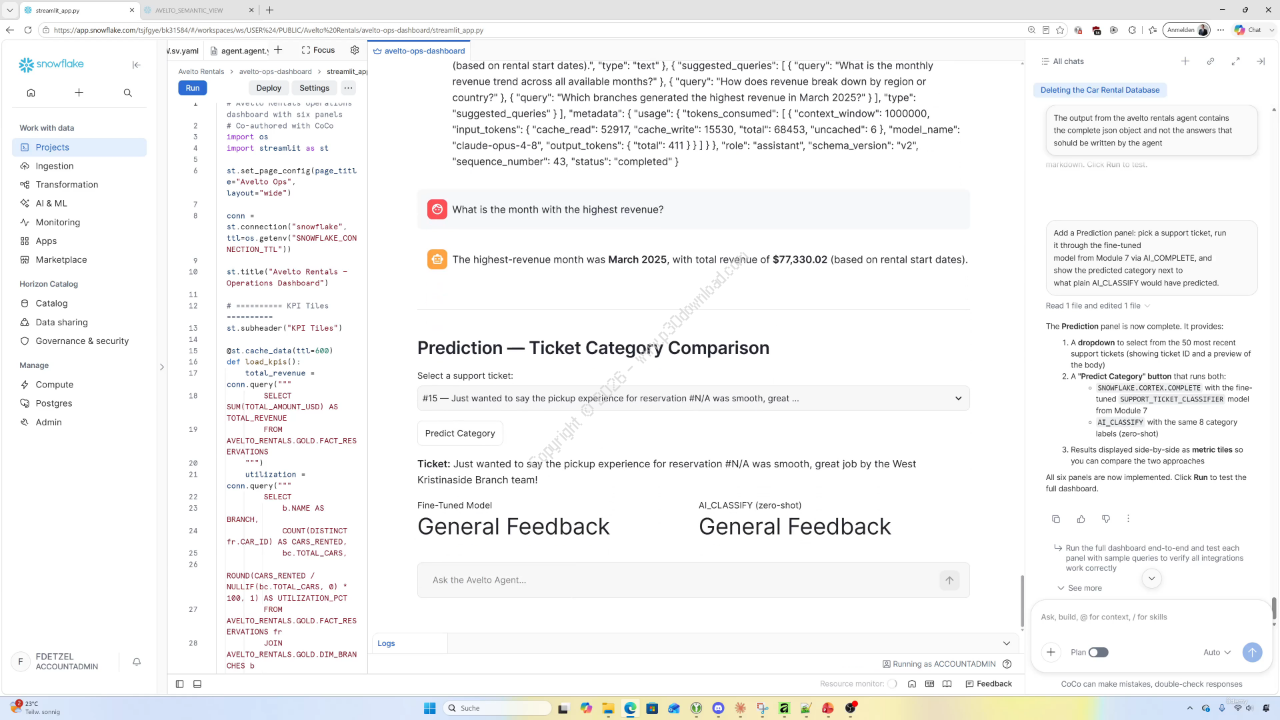This screenshot has height=720, width=1280.
Task: Expand Read 1 file and edited 1 file
Action: (x=1098, y=305)
